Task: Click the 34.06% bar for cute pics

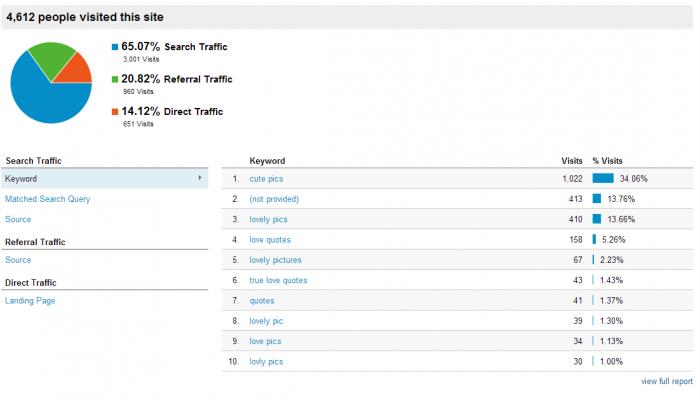Action: tap(603, 178)
